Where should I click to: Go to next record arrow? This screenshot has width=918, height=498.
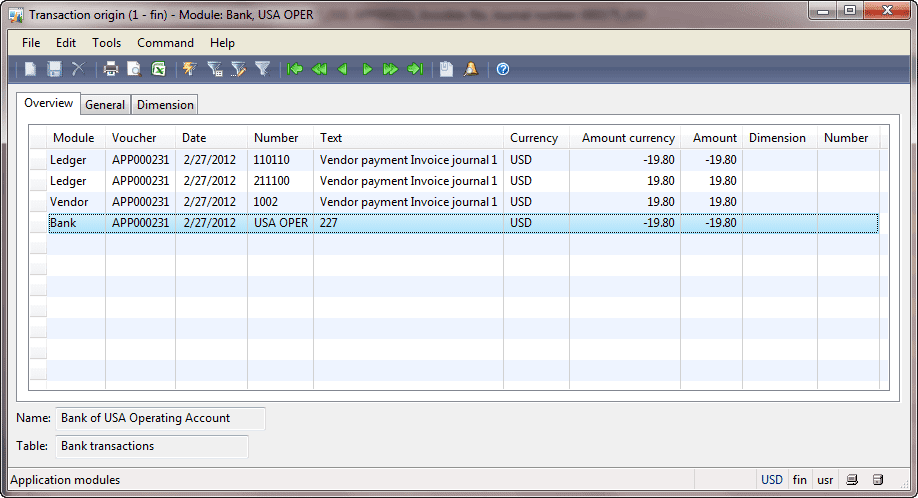pos(367,69)
